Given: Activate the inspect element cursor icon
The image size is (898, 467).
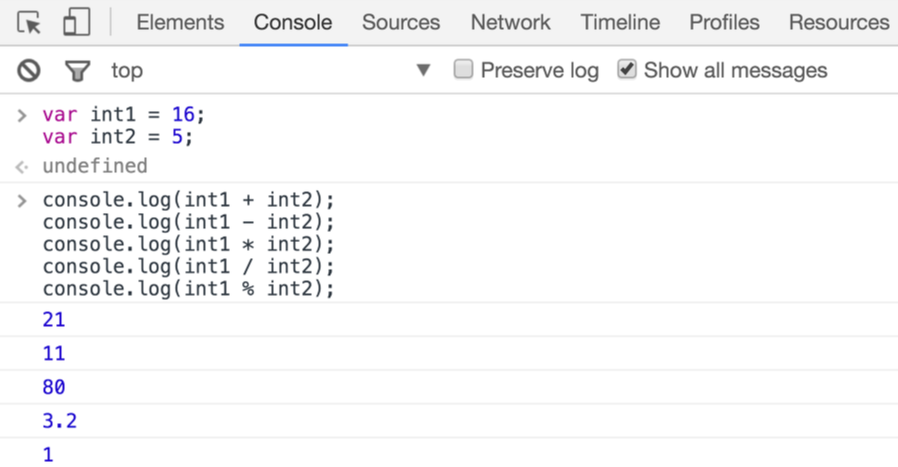Looking at the screenshot, I should (29, 22).
